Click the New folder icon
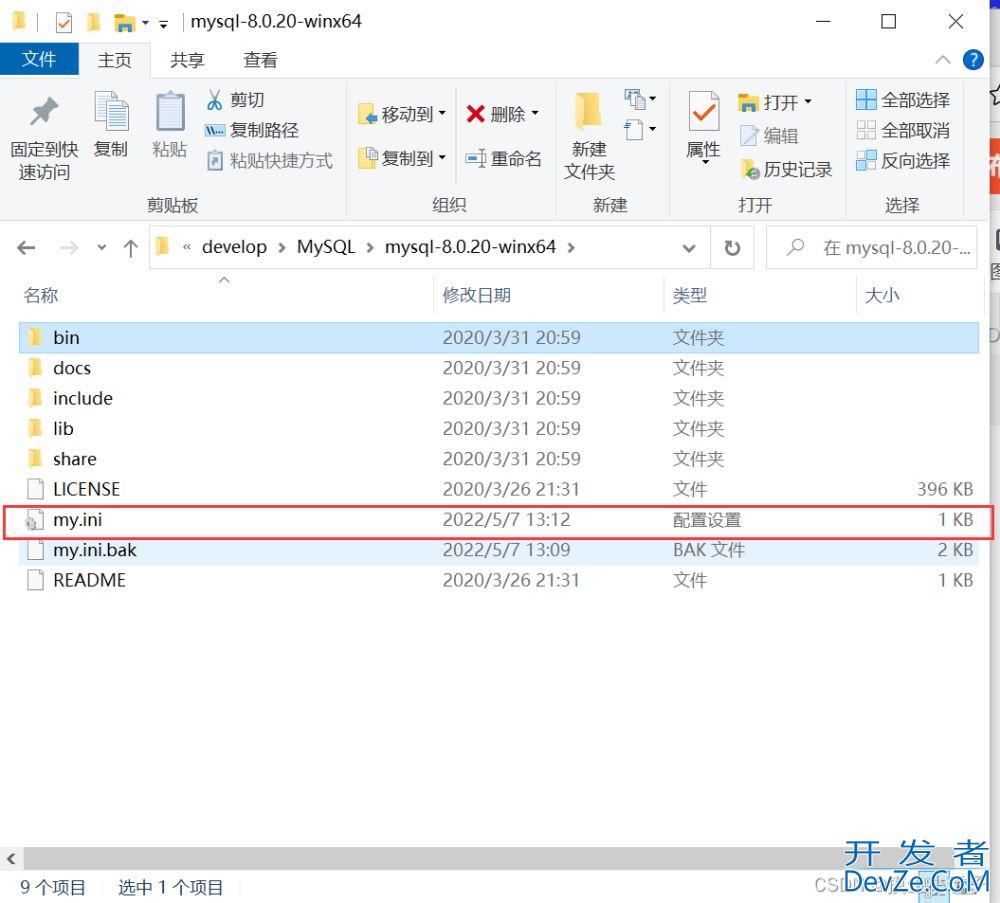The height and width of the screenshot is (903, 1000). [588, 111]
